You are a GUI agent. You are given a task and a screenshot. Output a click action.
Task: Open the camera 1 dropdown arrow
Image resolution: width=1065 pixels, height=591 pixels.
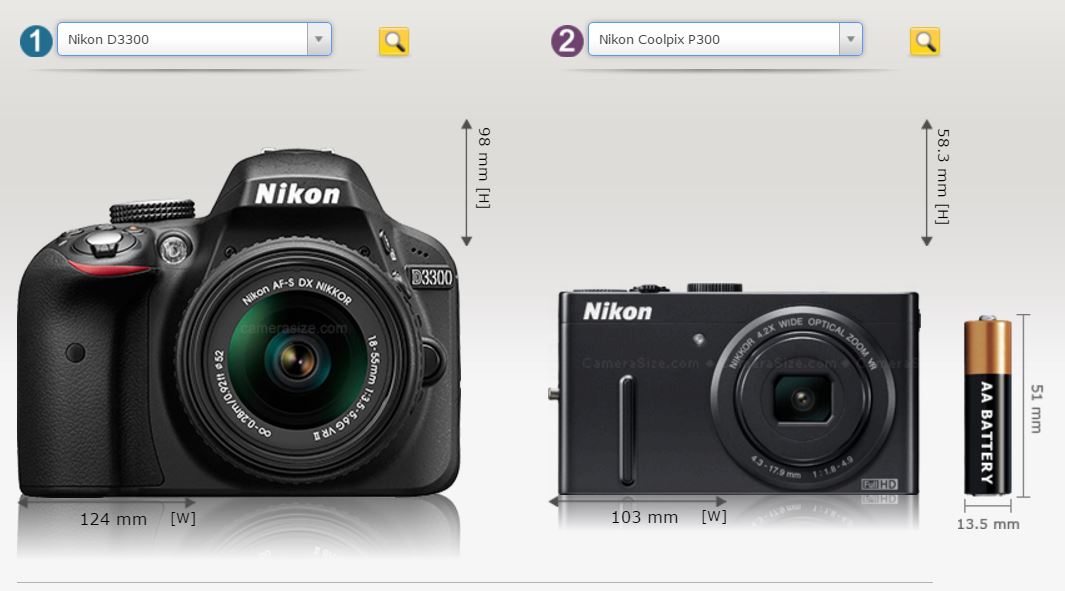[319, 39]
